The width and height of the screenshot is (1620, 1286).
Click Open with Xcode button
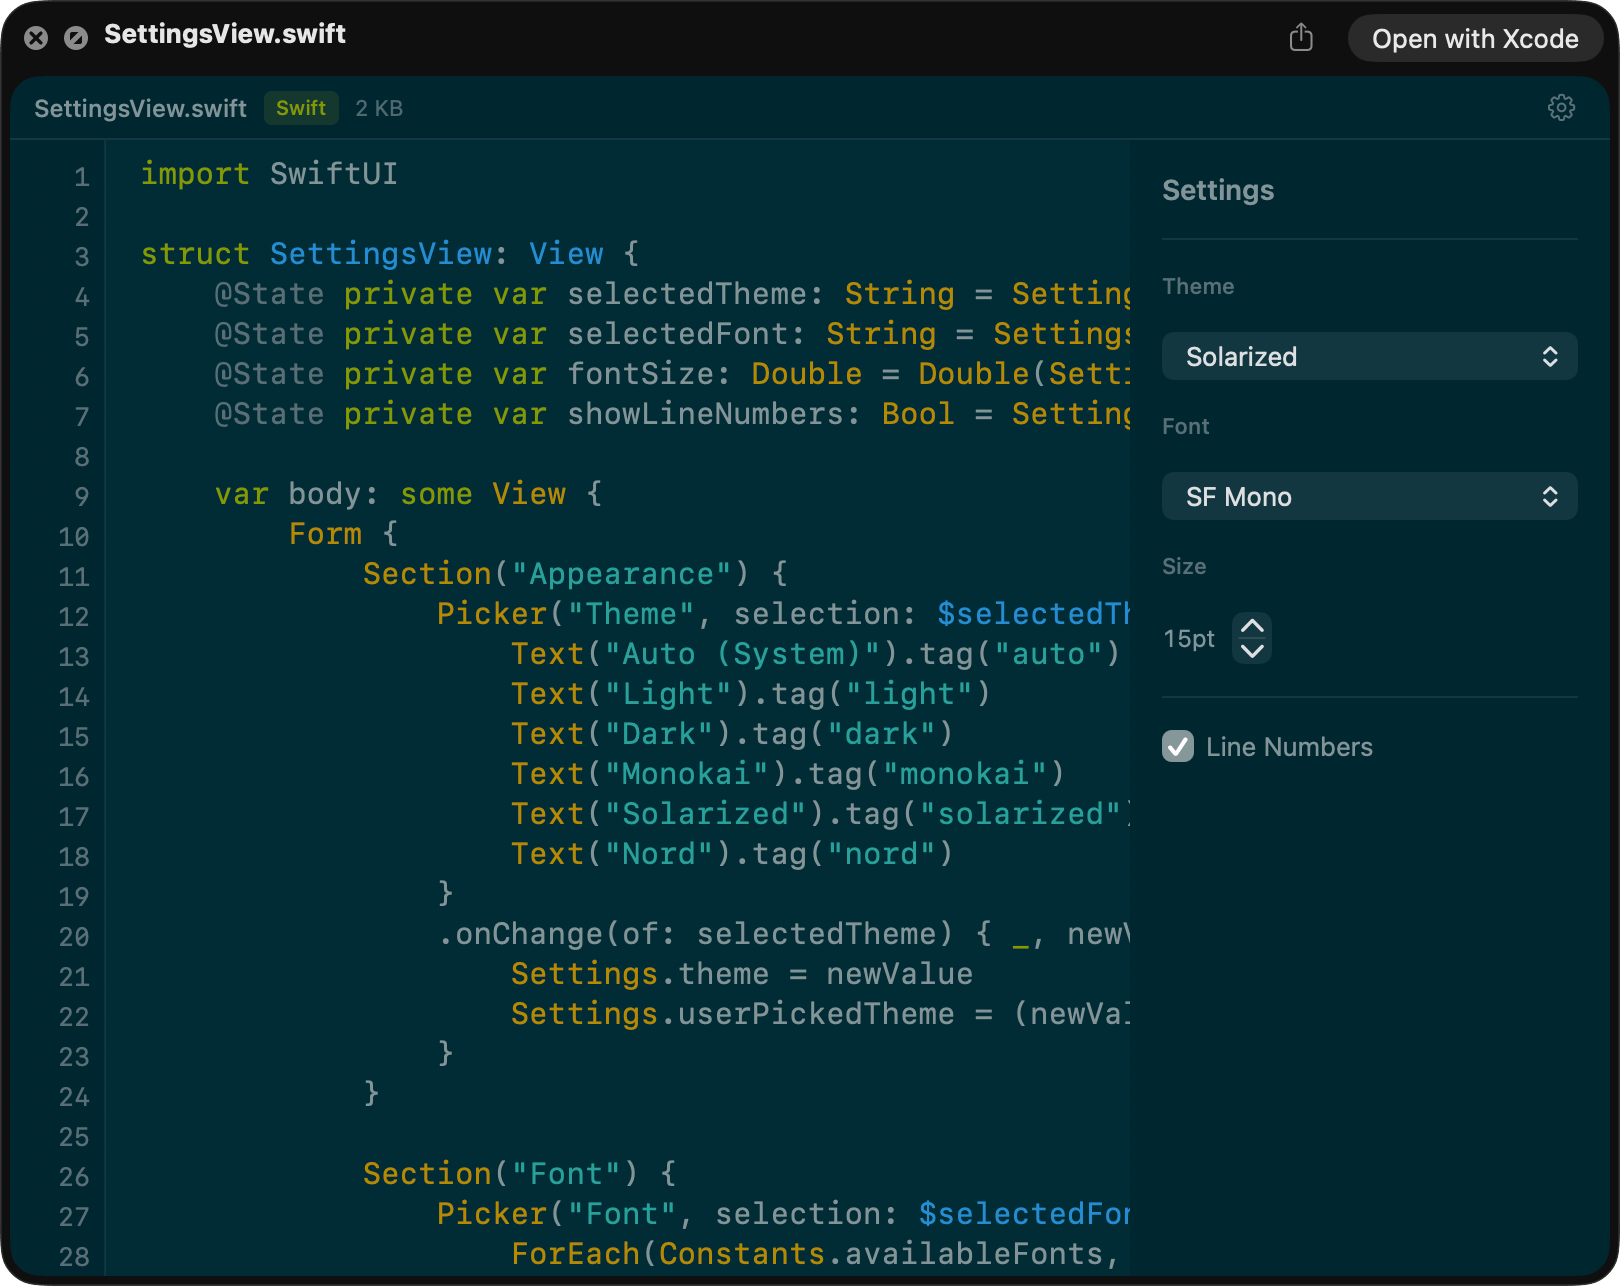[1475, 39]
